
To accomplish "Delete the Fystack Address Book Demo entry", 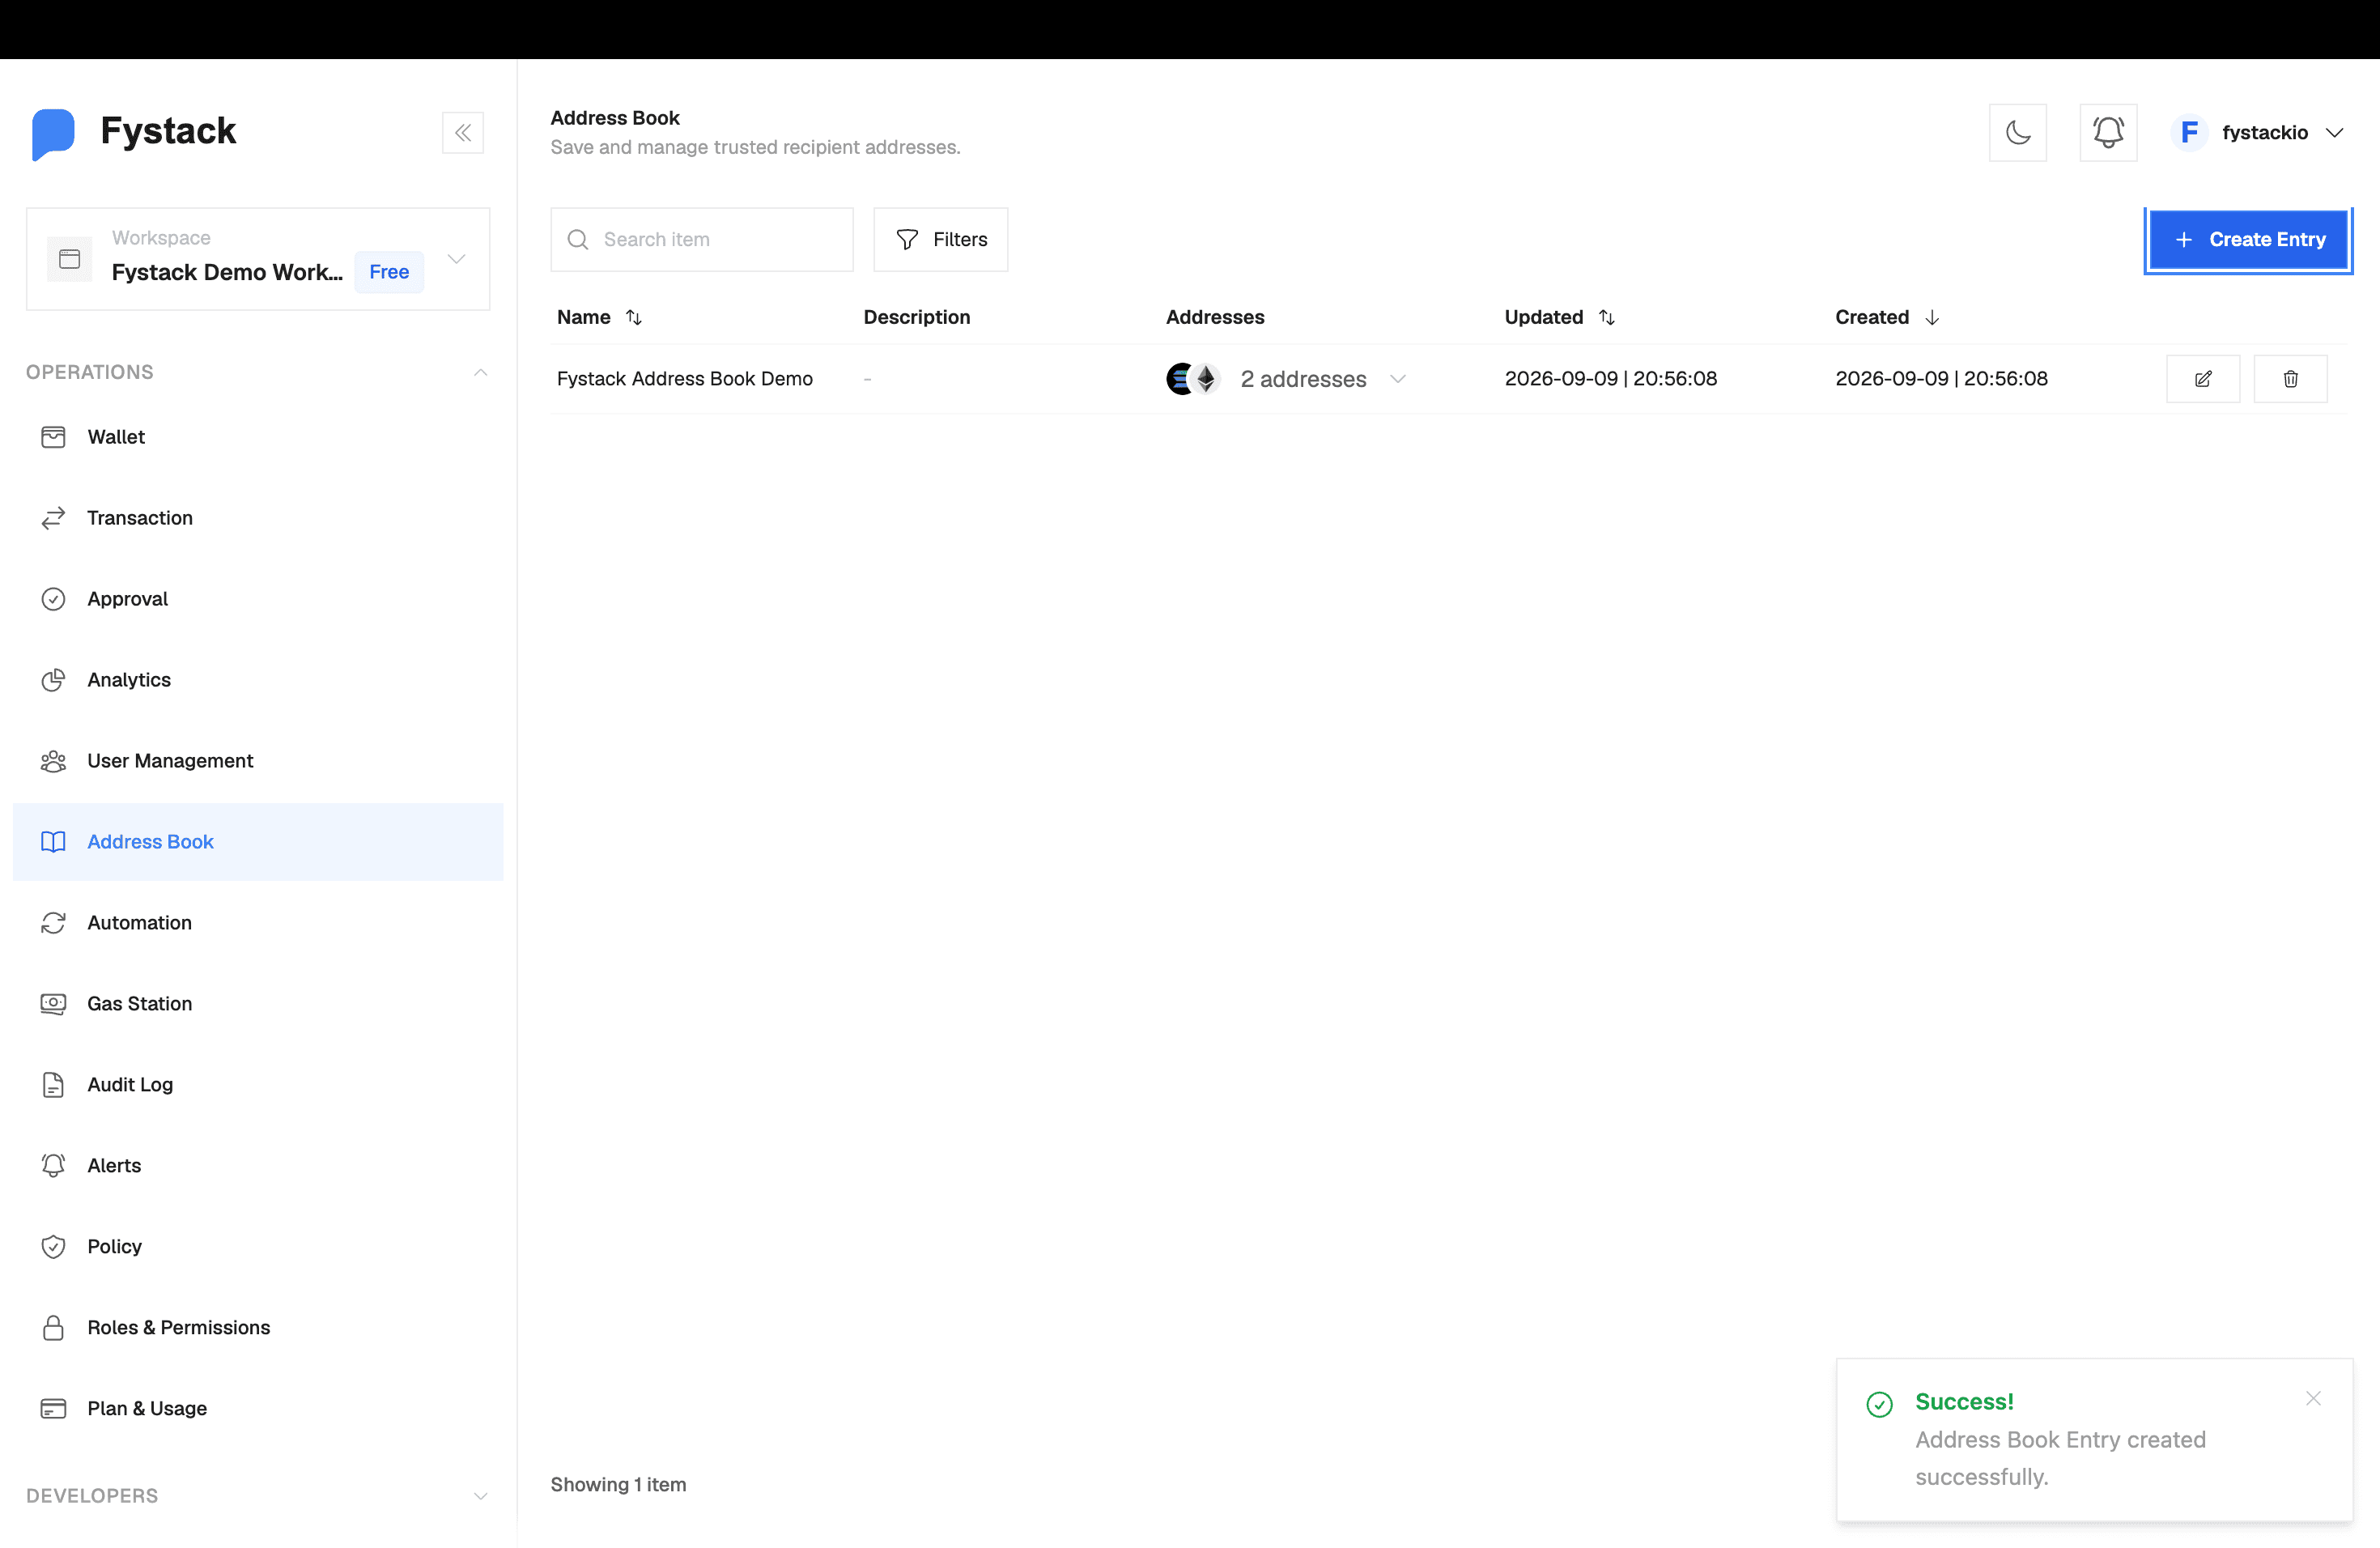I will [2290, 379].
